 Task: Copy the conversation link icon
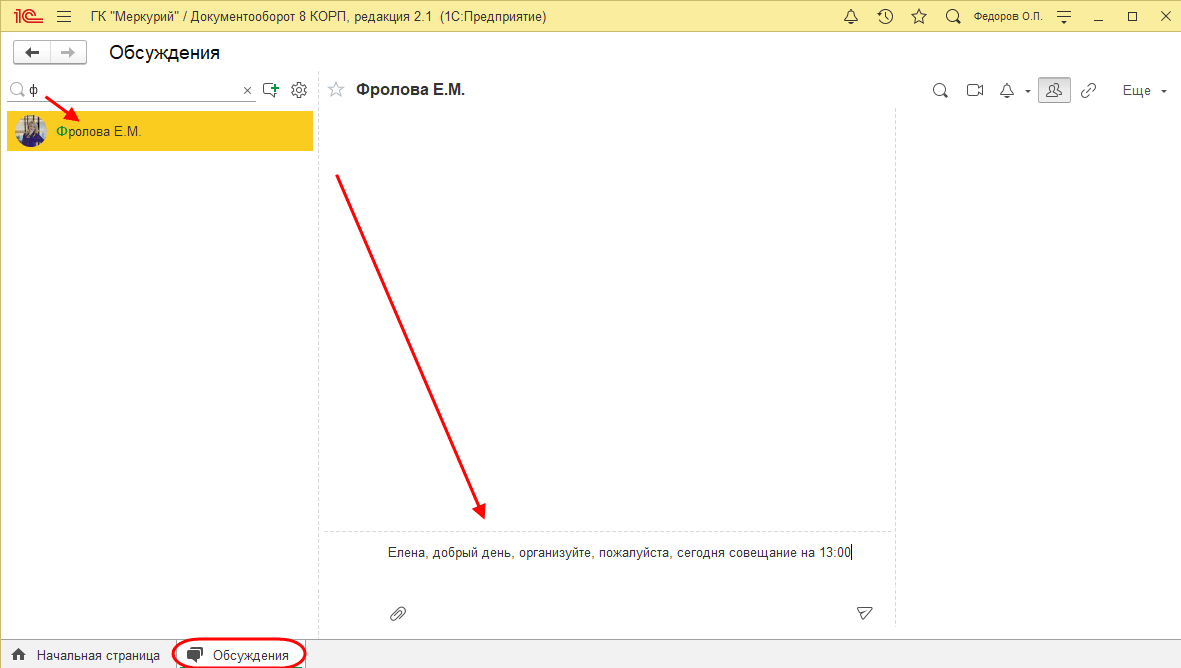(x=1088, y=90)
